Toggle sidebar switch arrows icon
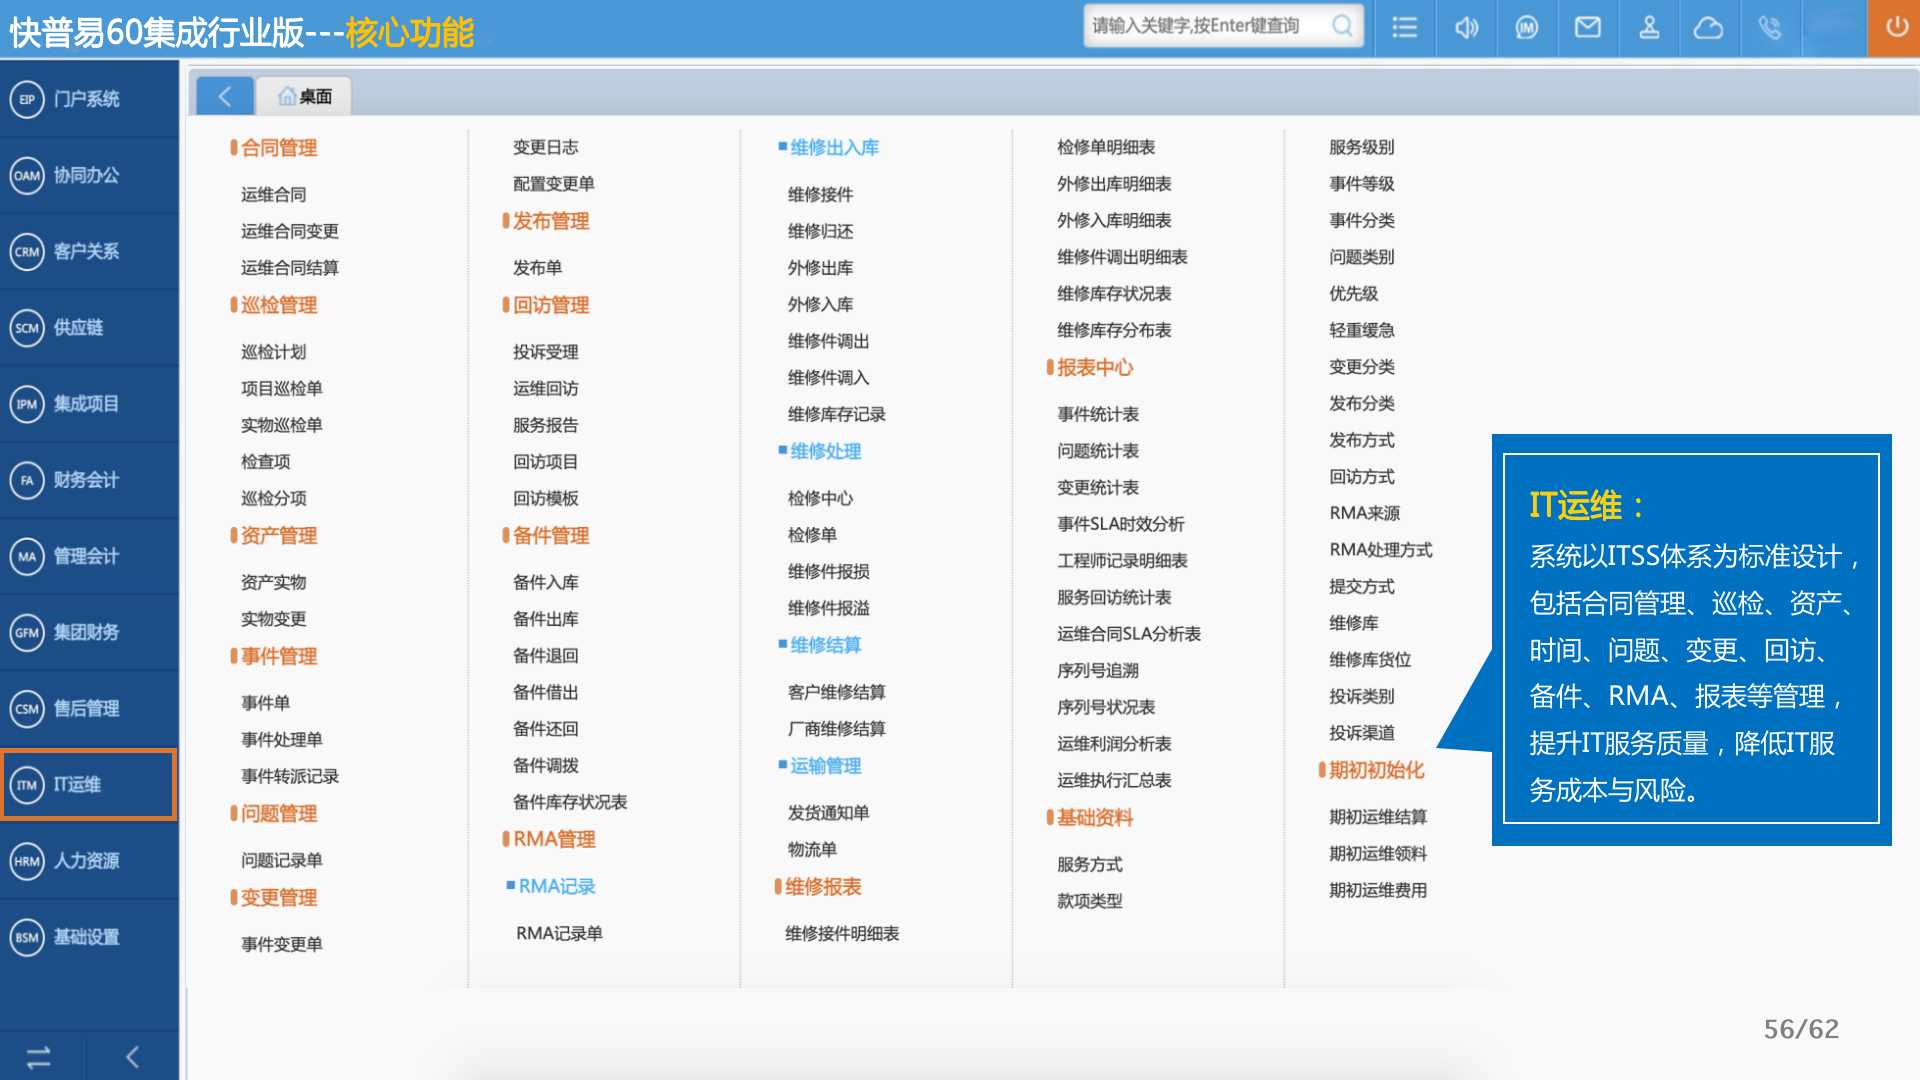 click(39, 1057)
